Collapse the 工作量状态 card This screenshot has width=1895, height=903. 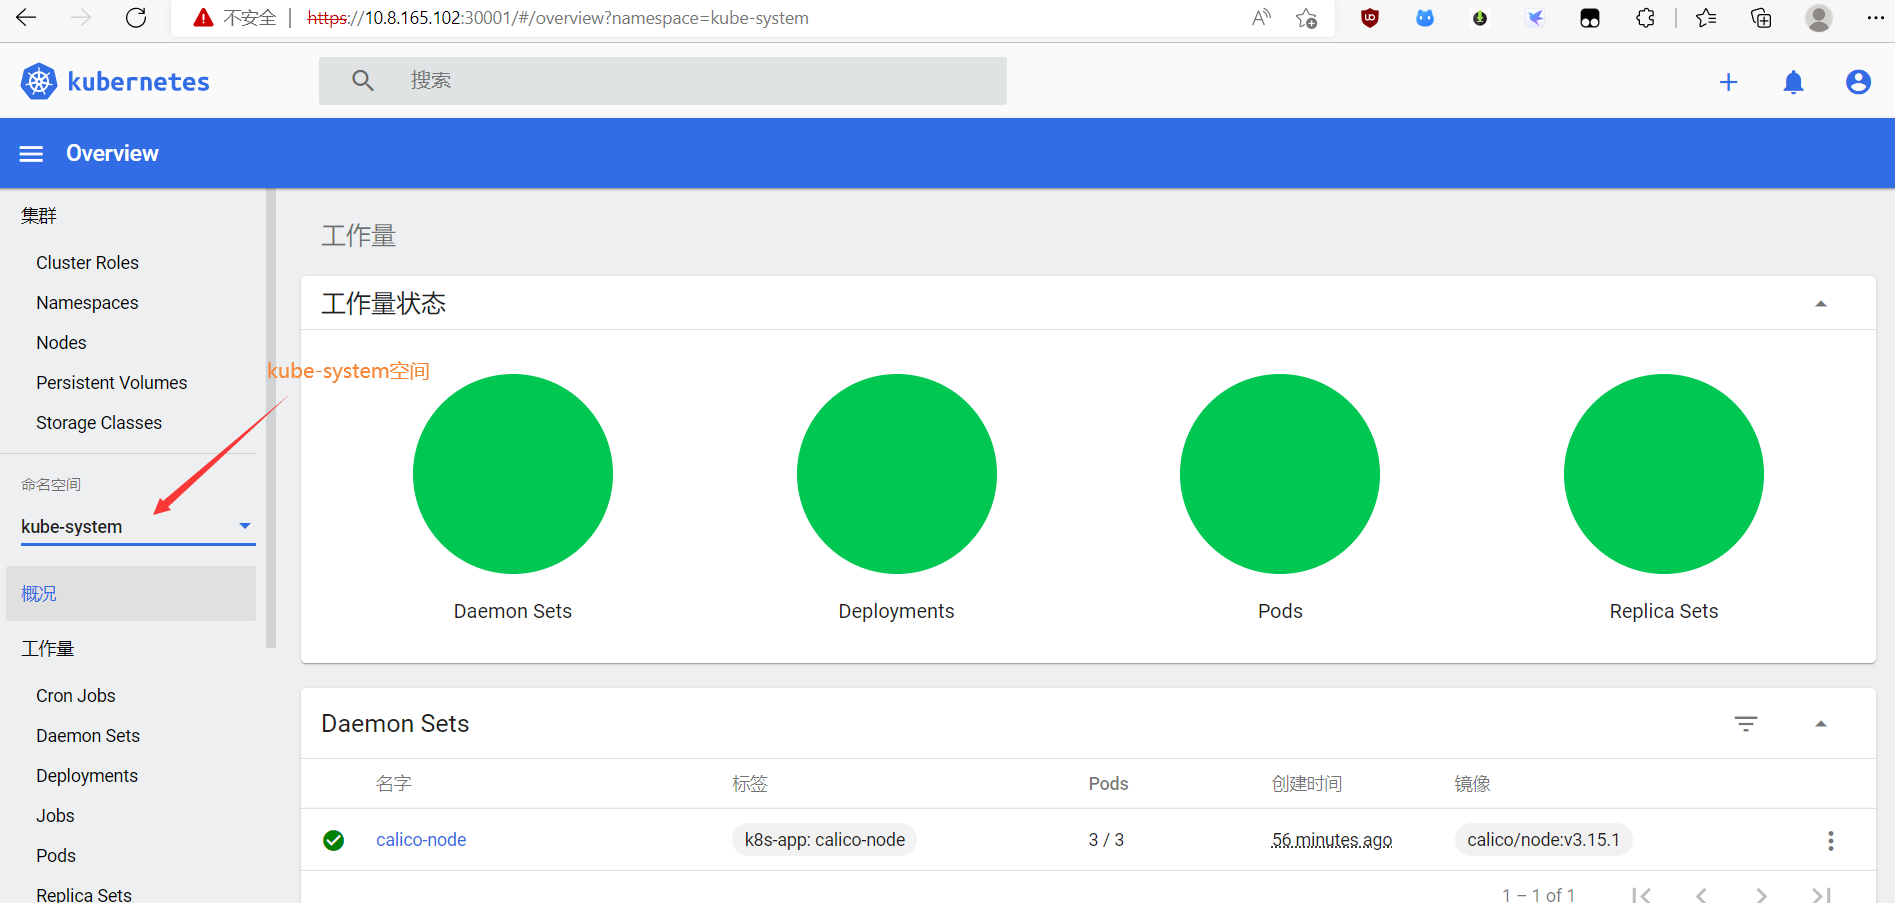(1821, 304)
